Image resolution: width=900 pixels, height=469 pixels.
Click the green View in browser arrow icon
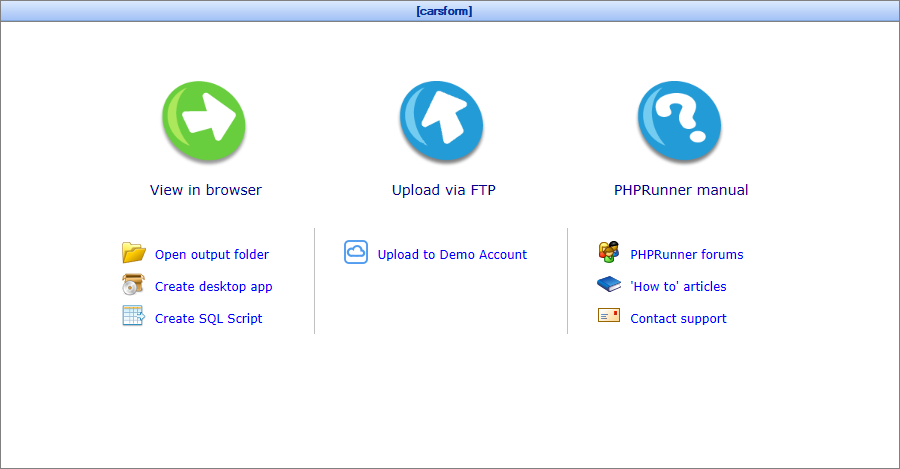click(x=204, y=121)
